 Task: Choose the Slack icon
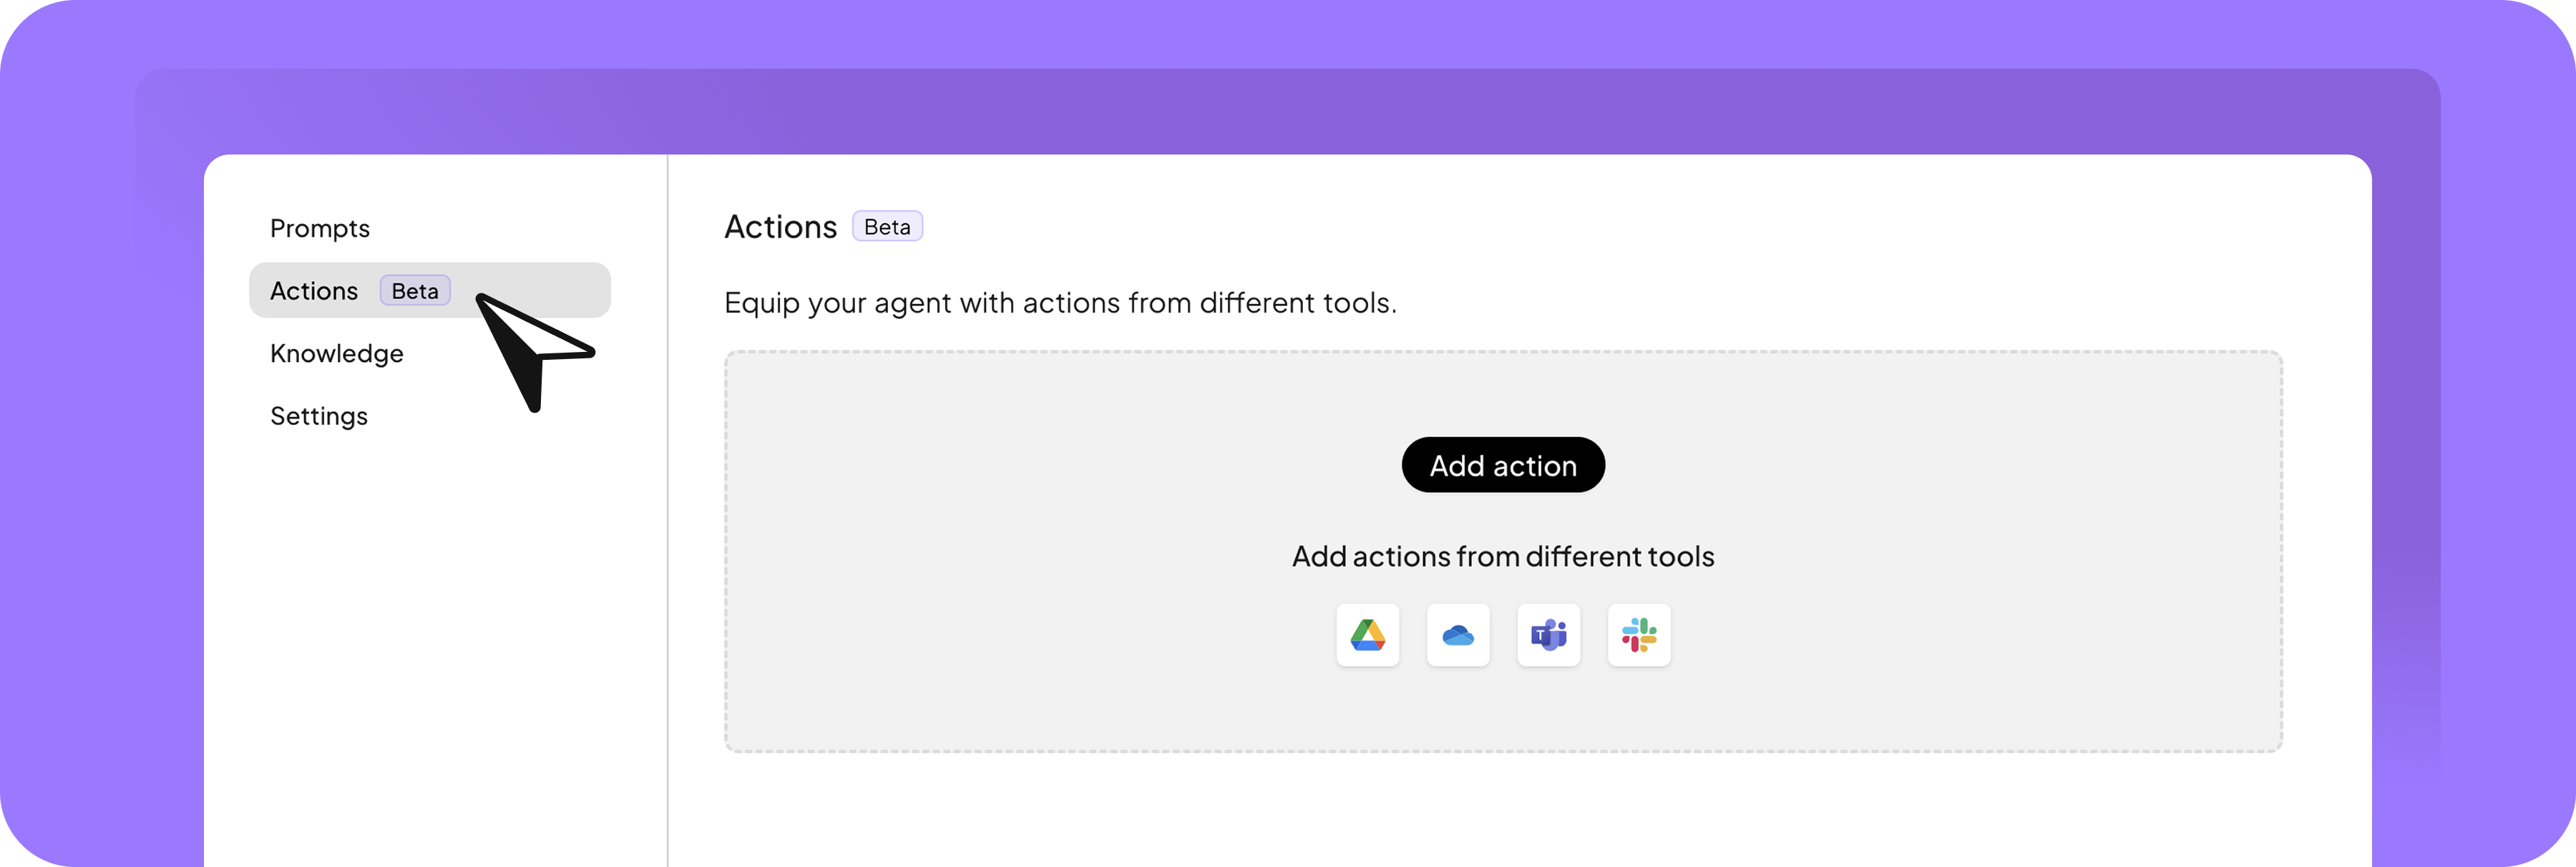1638,635
